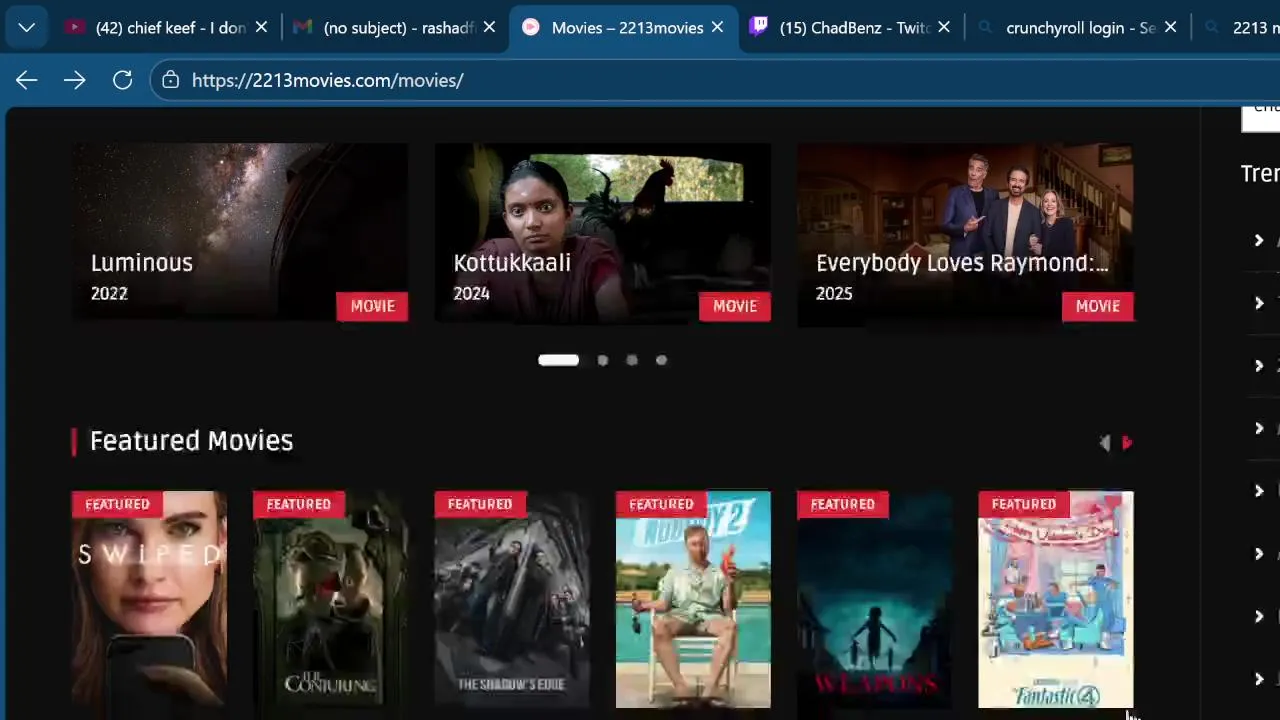Close the (no subject) Gmail tab
The height and width of the screenshot is (720, 1280).
pyautogui.click(x=489, y=28)
